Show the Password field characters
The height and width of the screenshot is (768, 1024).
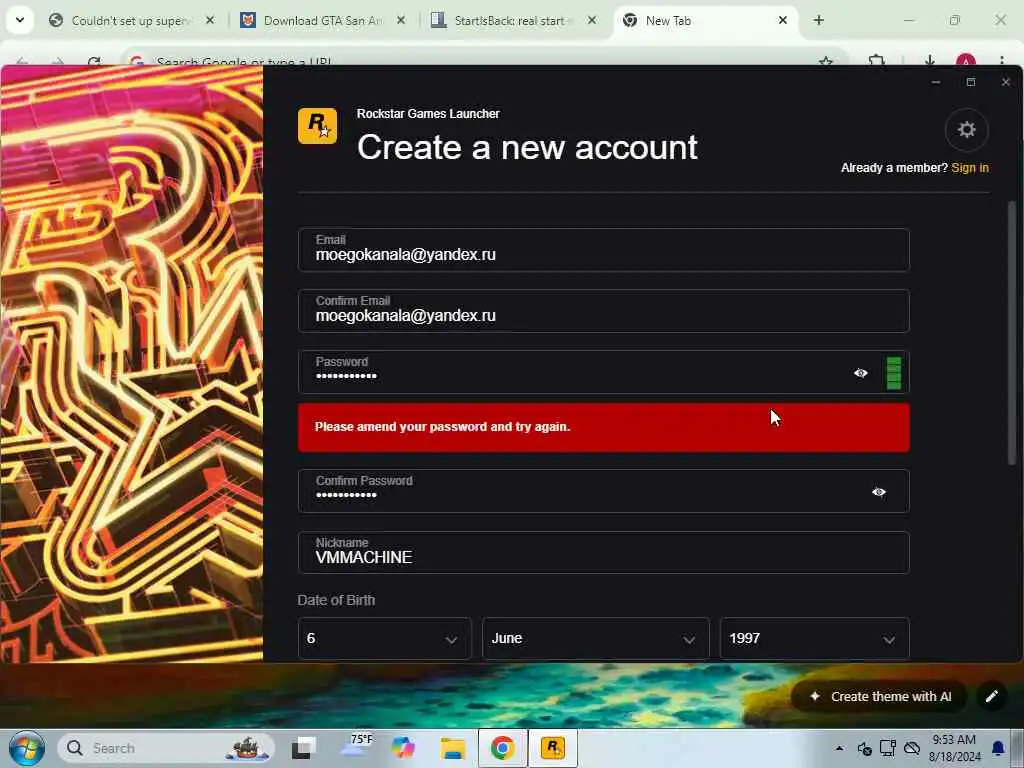pos(861,373)
